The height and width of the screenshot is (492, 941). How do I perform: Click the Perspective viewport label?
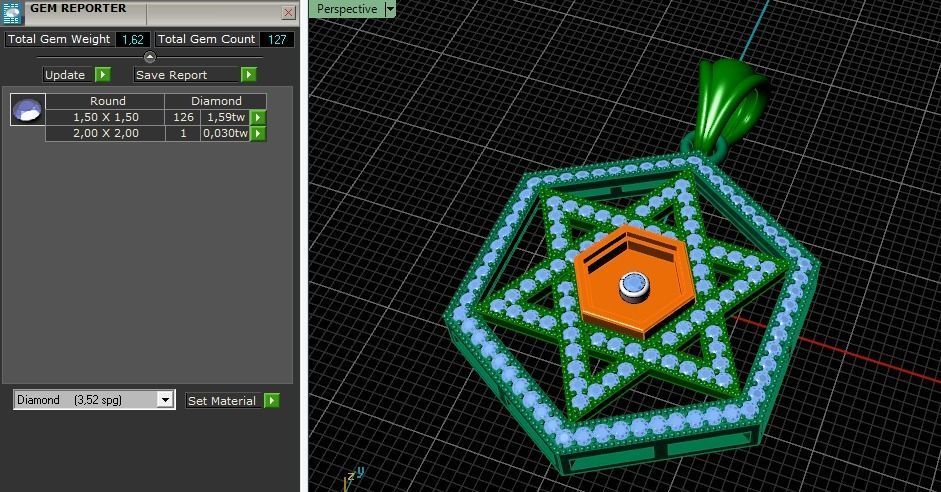[347, 9]
